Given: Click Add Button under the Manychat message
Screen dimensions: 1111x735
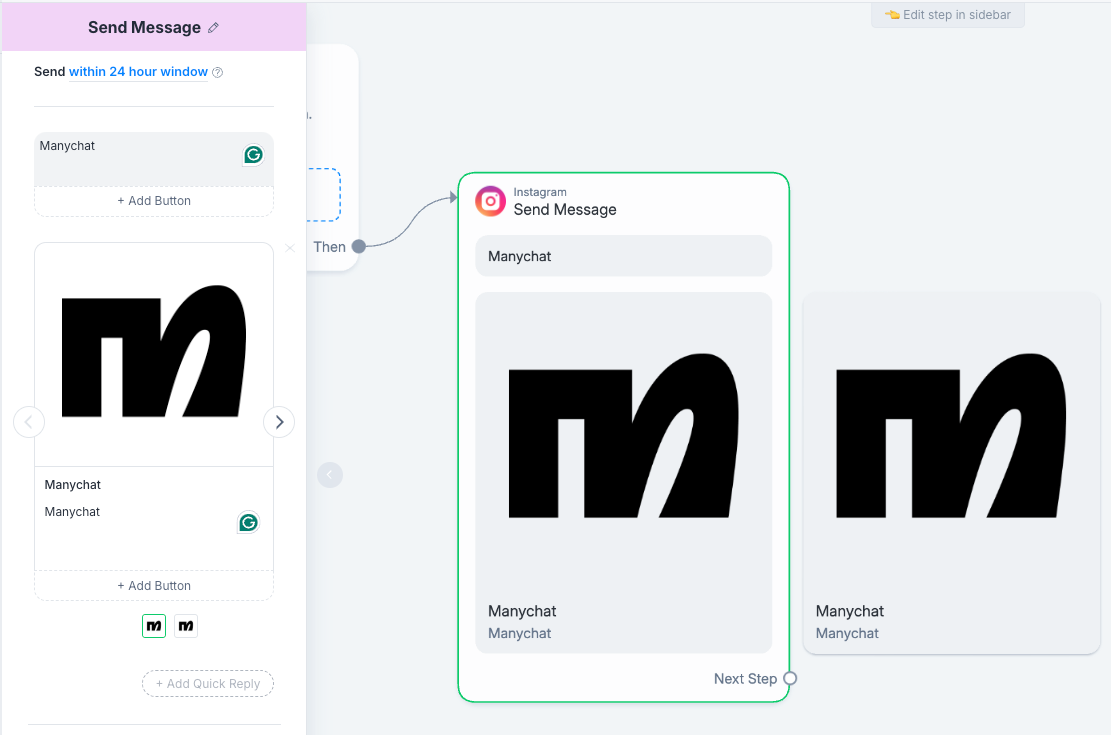Looking at the screenshot, I should (x=153, y=200).
